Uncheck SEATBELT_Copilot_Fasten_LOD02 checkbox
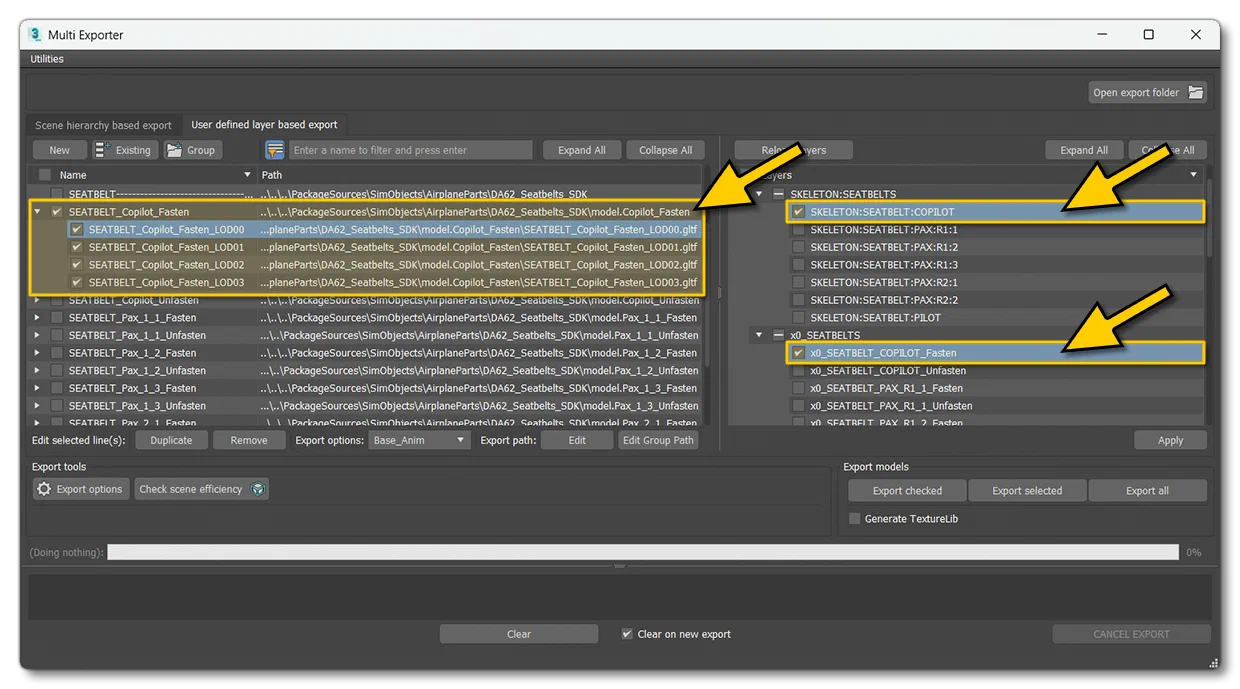Viewport: 1240px width, 689px height. [x=77, y=265]
